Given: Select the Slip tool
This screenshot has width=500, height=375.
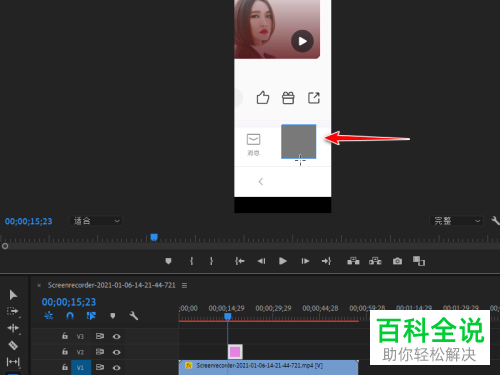Looking at the screenshot, I should [13, 362].
